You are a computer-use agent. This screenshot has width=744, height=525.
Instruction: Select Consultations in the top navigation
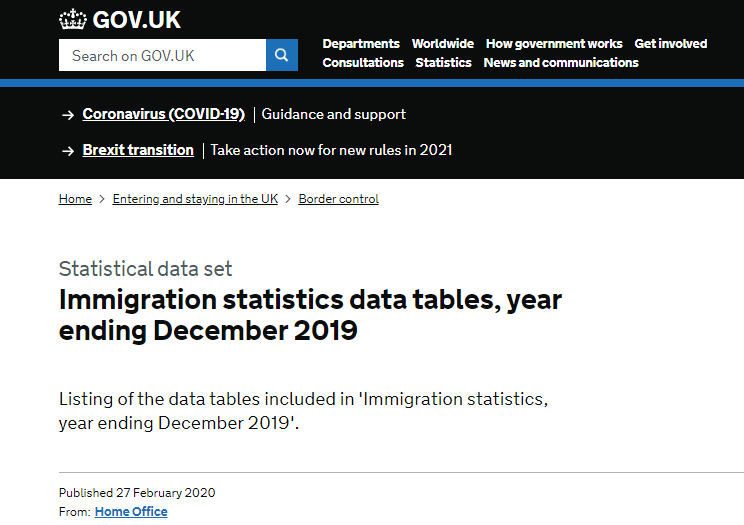click(363, 63)
